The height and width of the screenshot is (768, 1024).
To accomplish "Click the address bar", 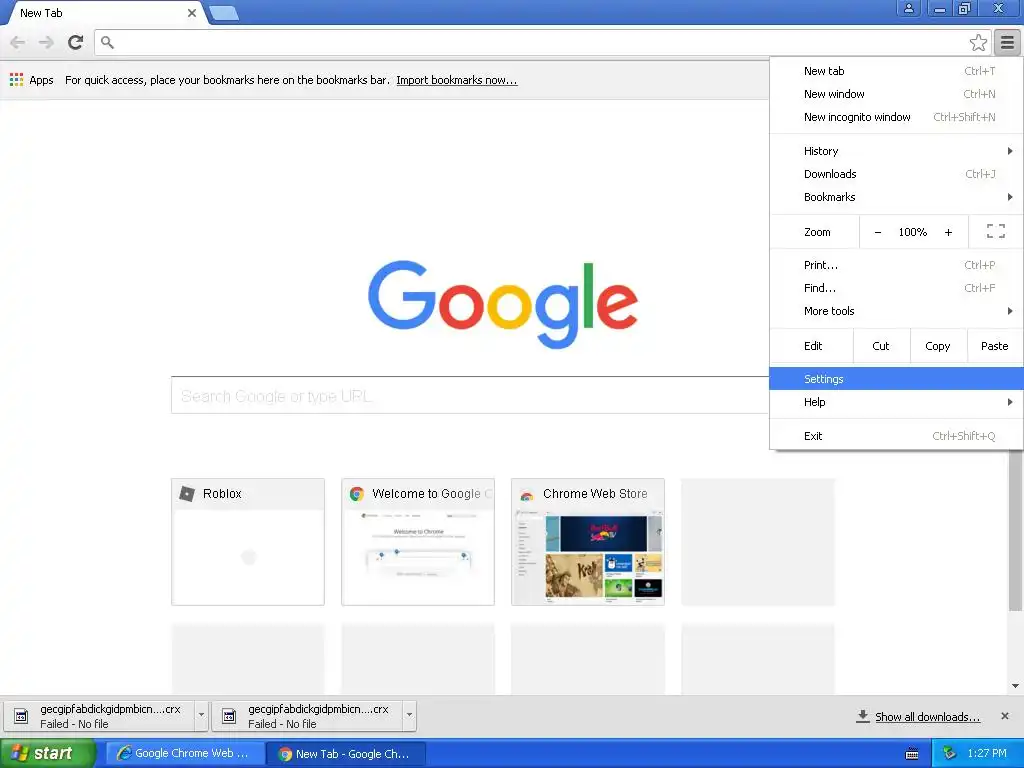I will point(542,42).
